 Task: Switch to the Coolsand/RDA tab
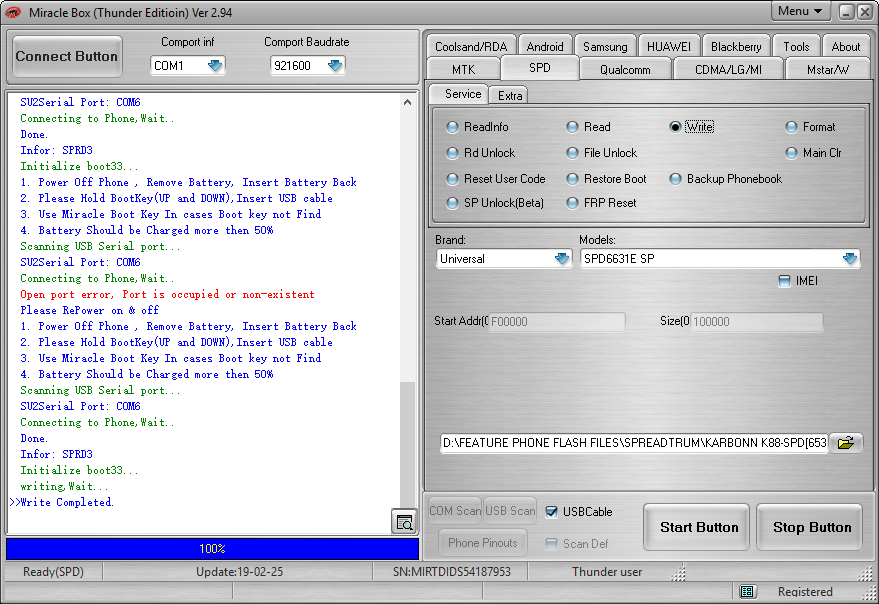[471, 47]
